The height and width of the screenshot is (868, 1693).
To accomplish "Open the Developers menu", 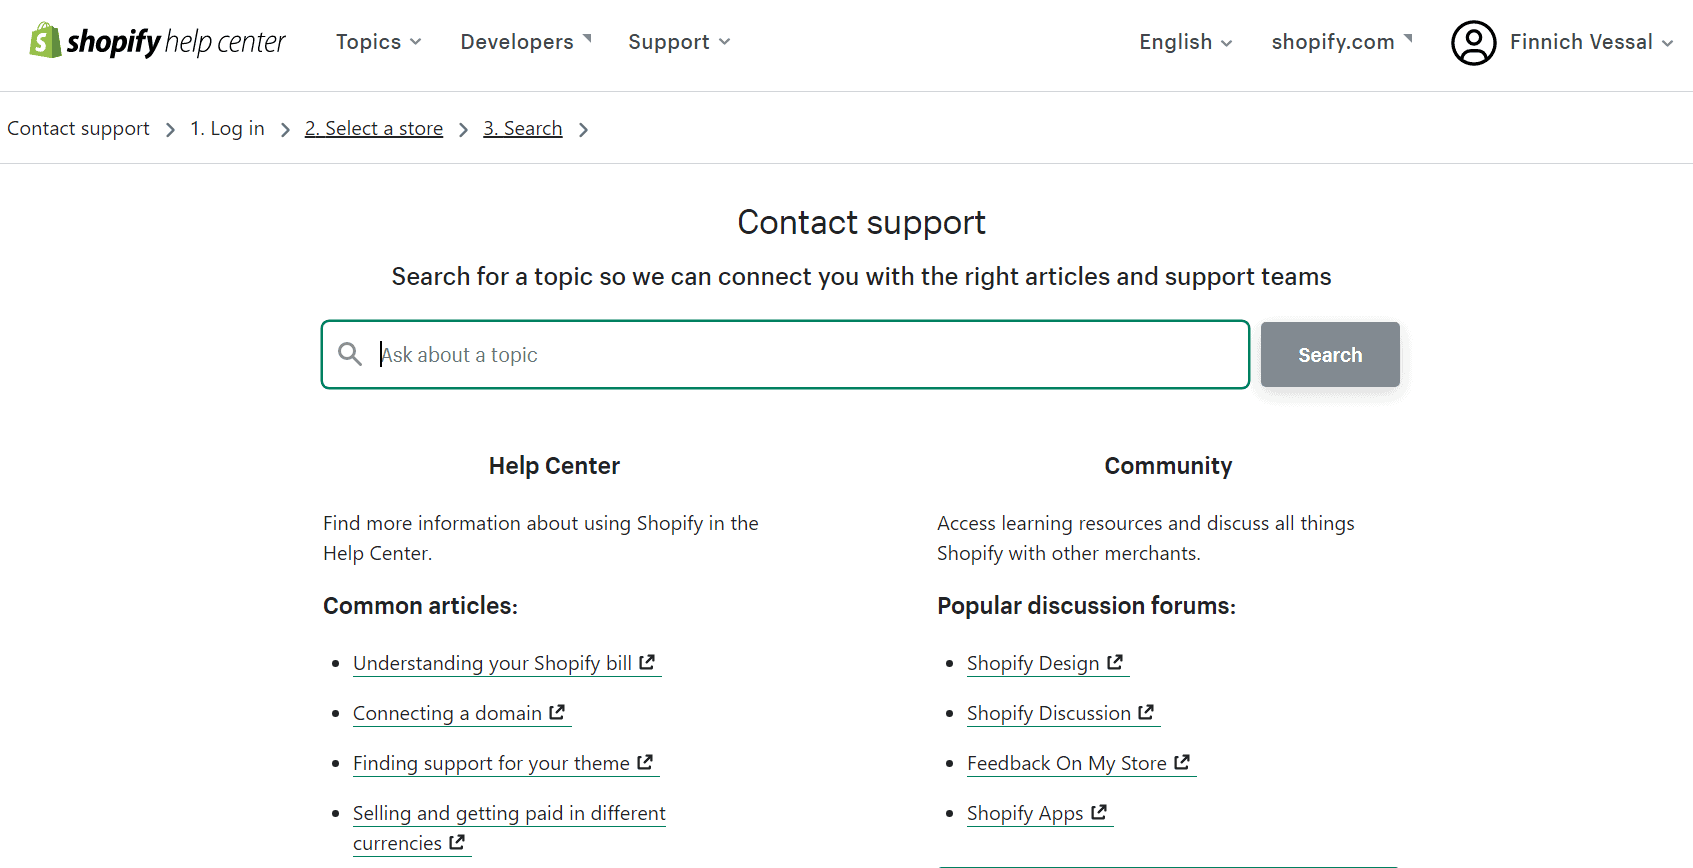I will pos(527,42).
